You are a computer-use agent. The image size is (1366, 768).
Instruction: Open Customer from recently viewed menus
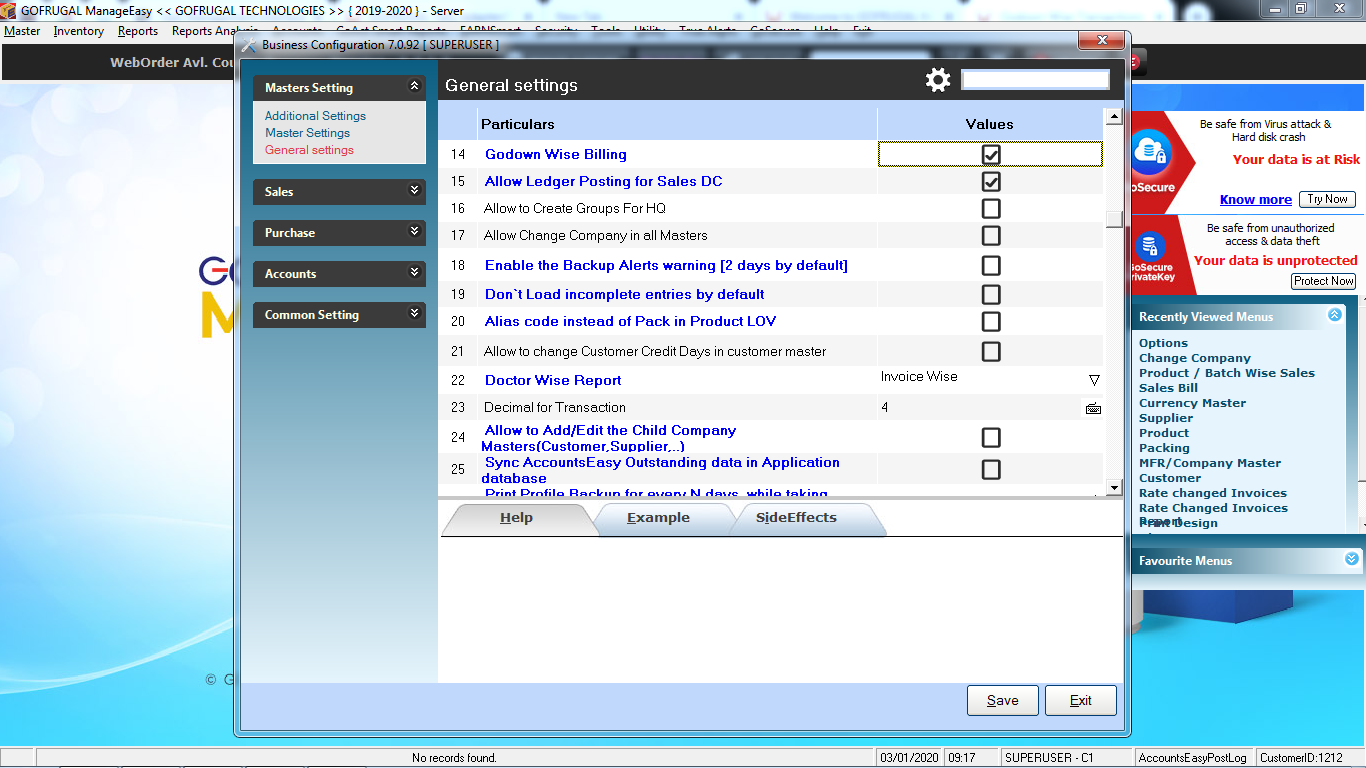tap(1170, 478)
